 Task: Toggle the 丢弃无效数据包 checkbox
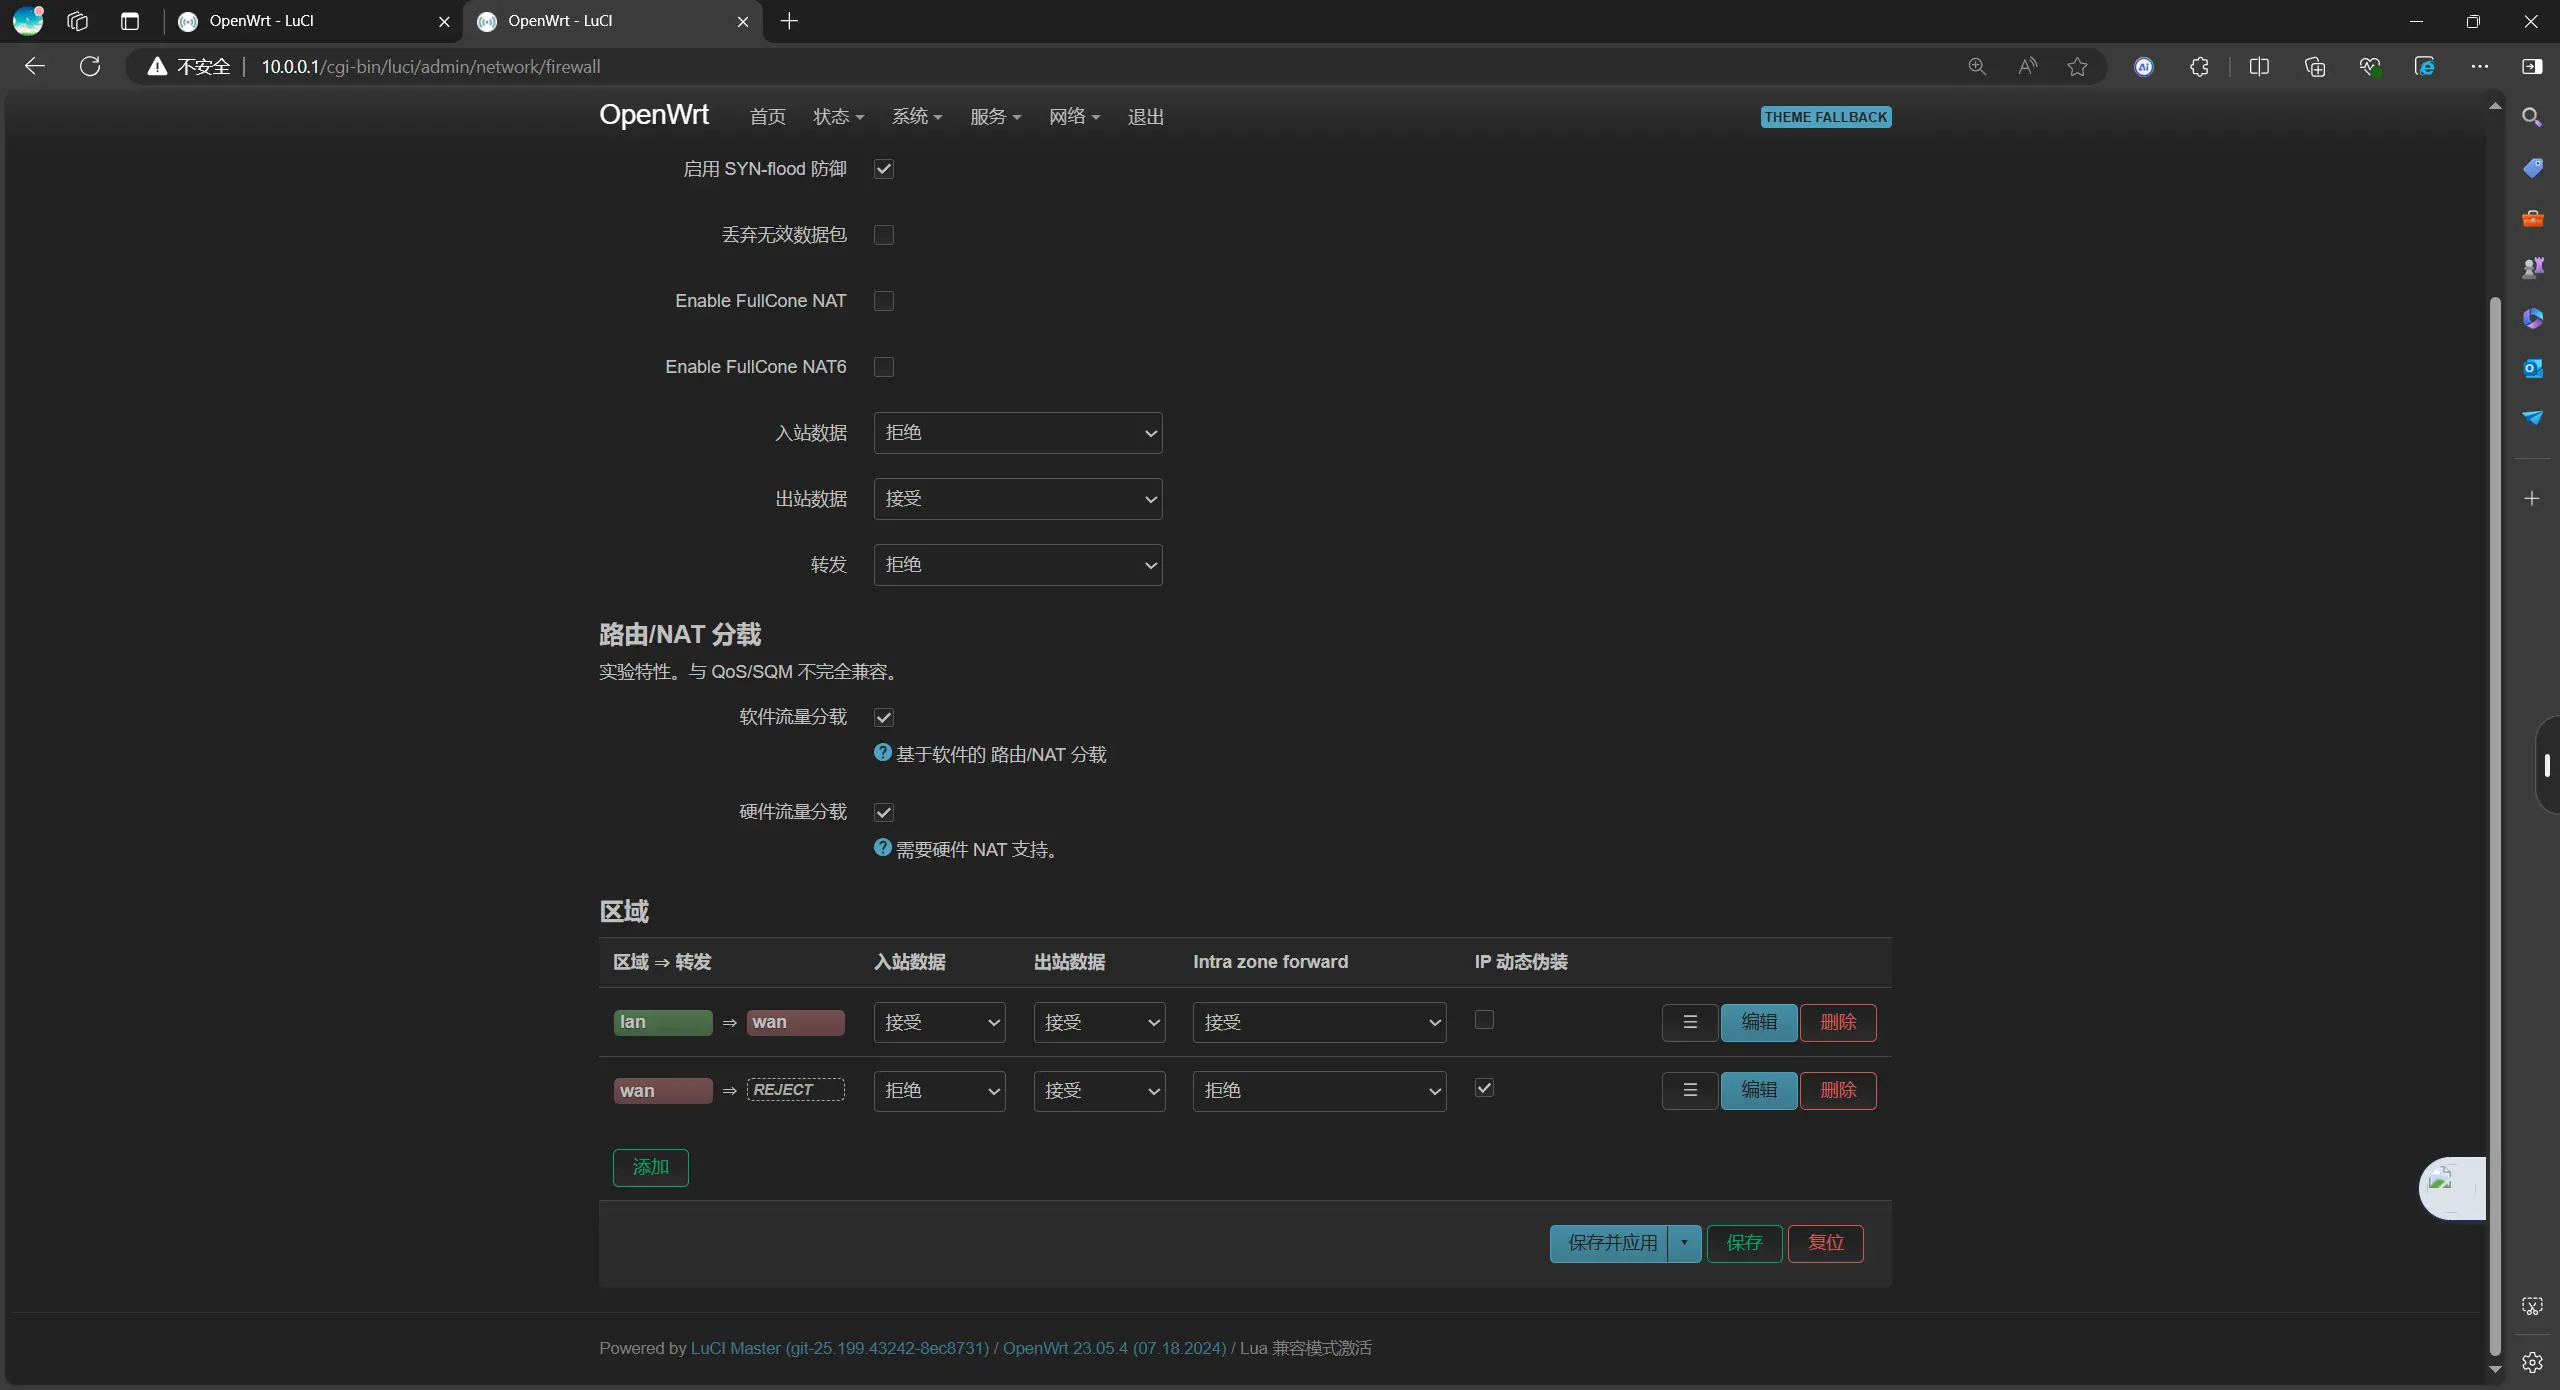[884, 235]
